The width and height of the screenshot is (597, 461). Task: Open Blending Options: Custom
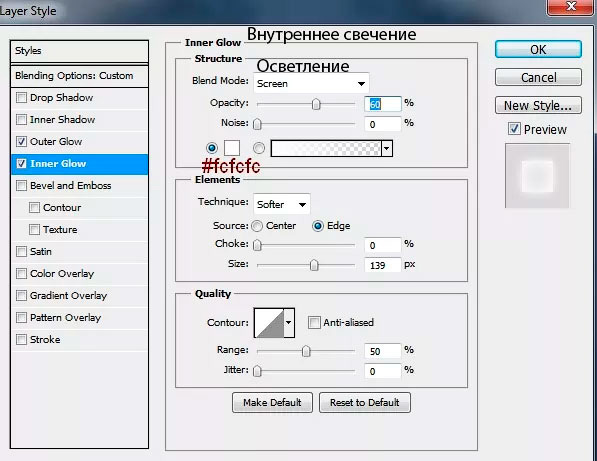pos(79,76)
